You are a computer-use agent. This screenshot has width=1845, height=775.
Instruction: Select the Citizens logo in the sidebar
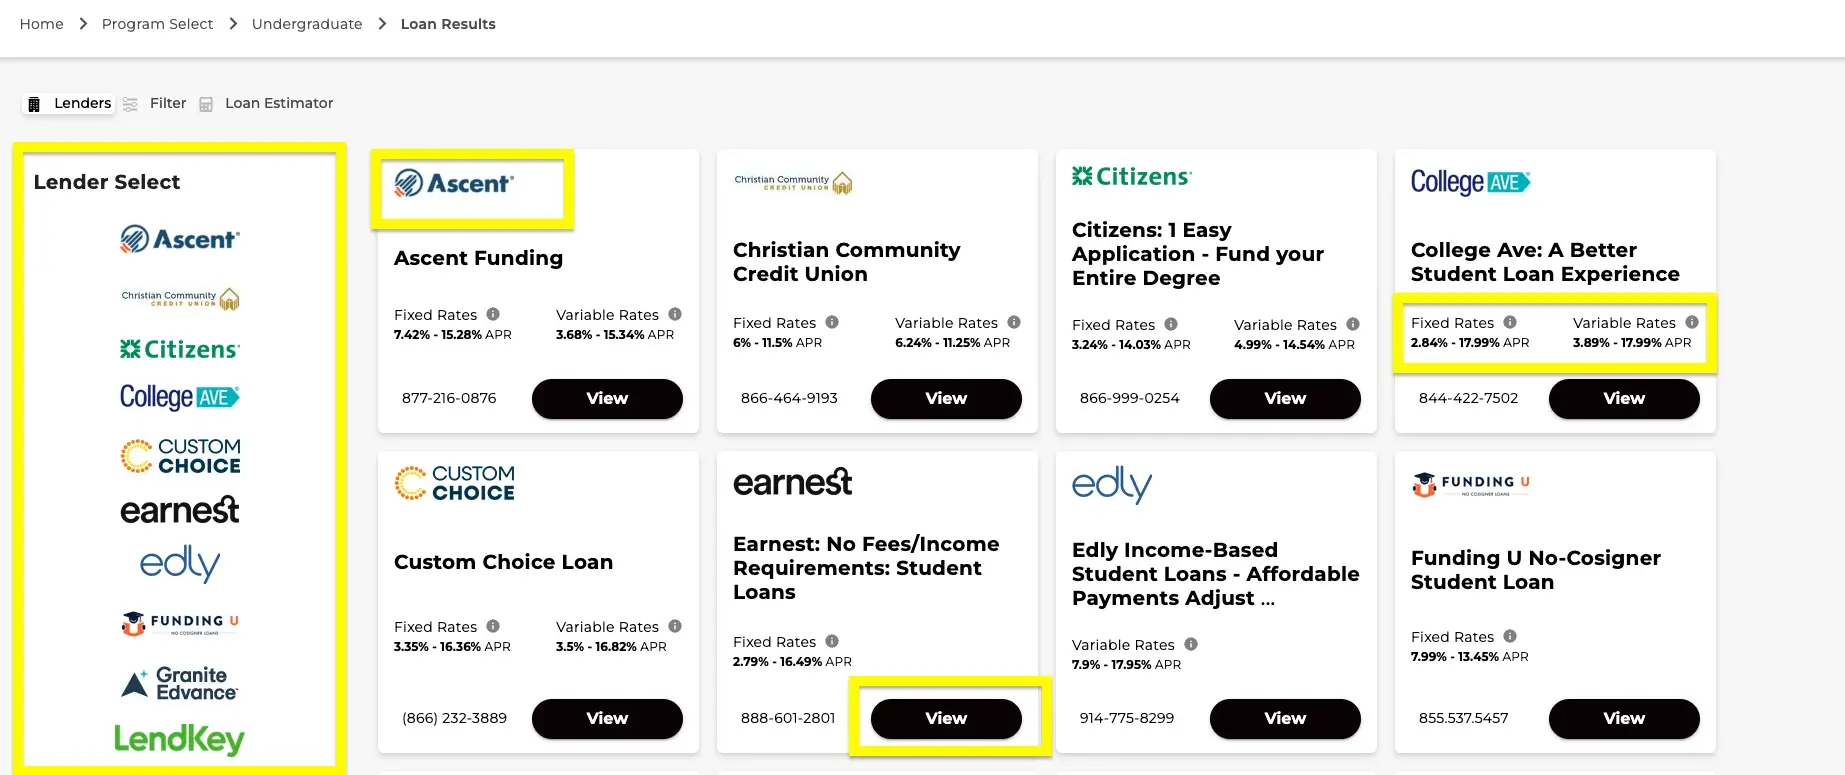pos(179,348)
